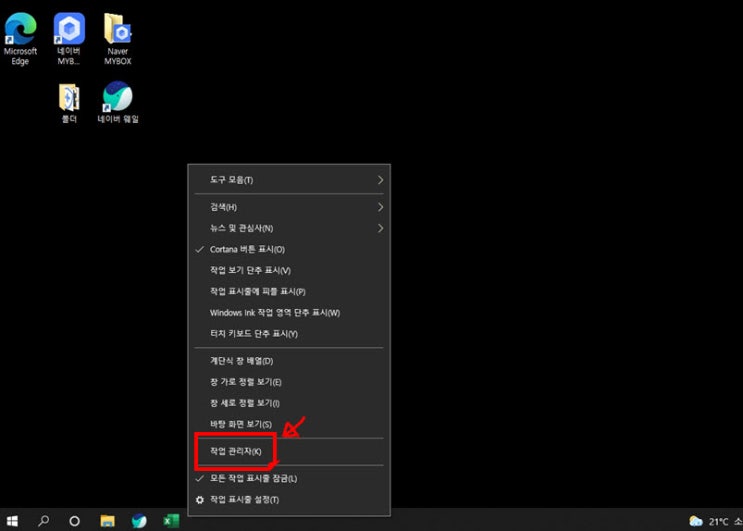This screenshot has width=743, height=531.
Task: Open the 네이버 웨일 desktop shortcut
Action: (118, 102)
